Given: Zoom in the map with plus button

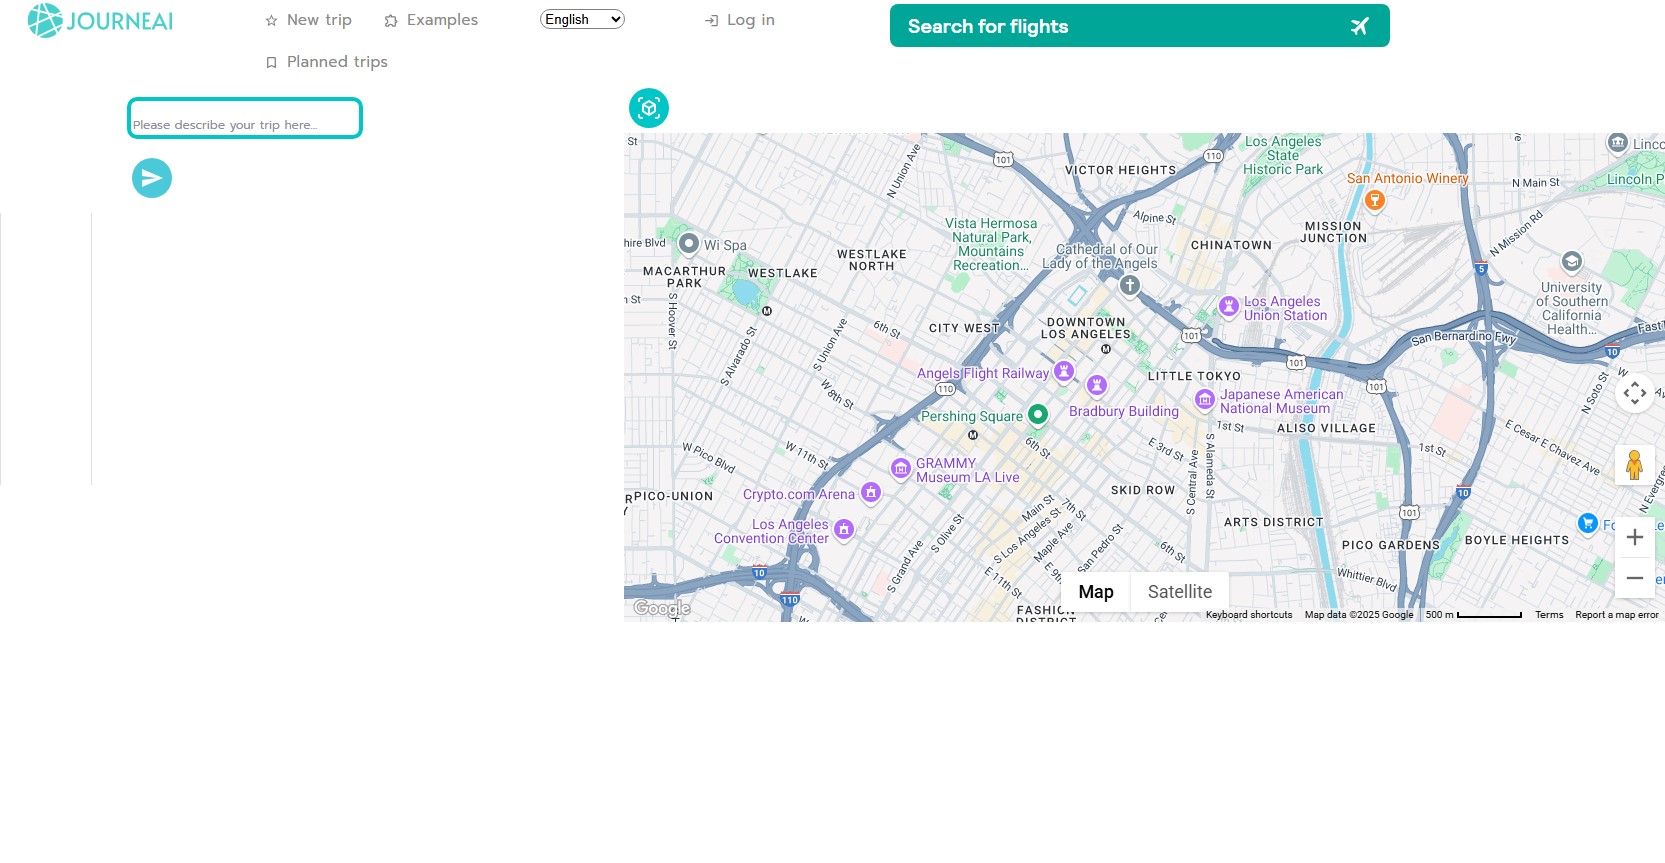Looking at the screenshot, I should point(1634,537).
